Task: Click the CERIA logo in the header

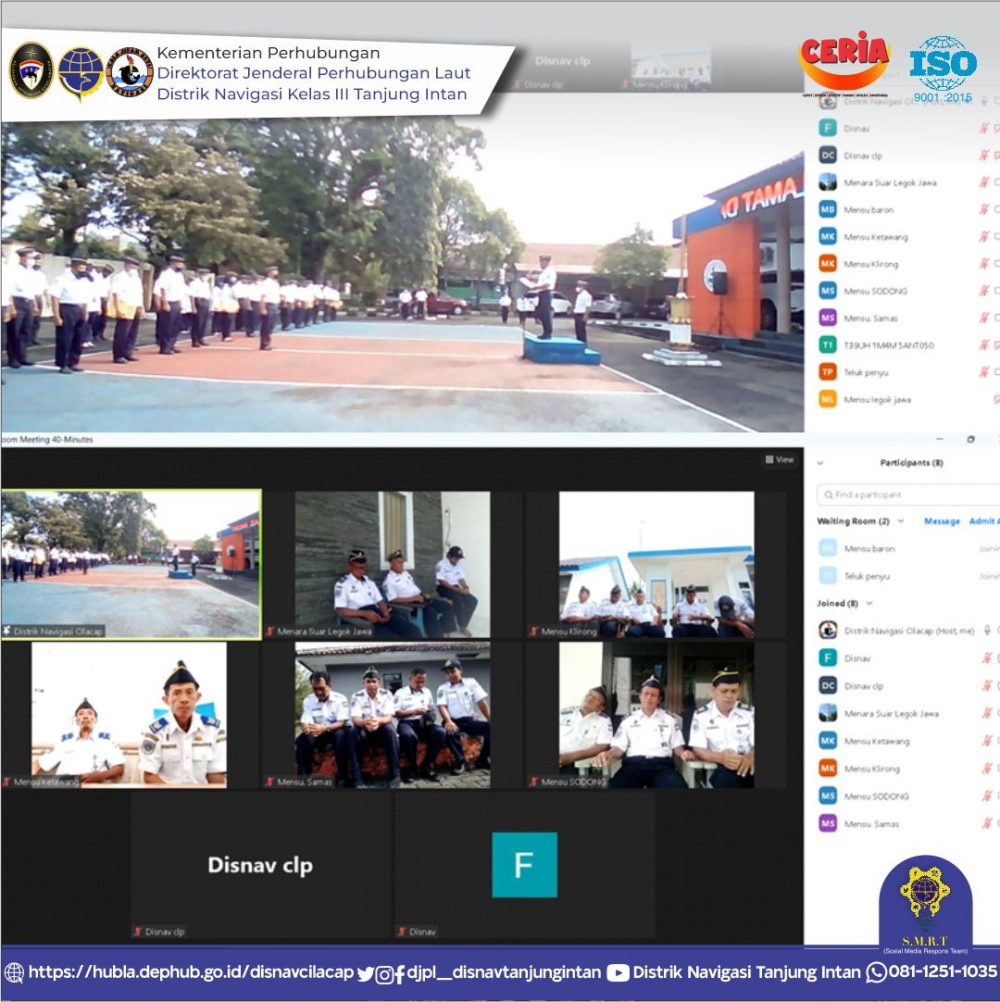Action: [x=844, y=63]
